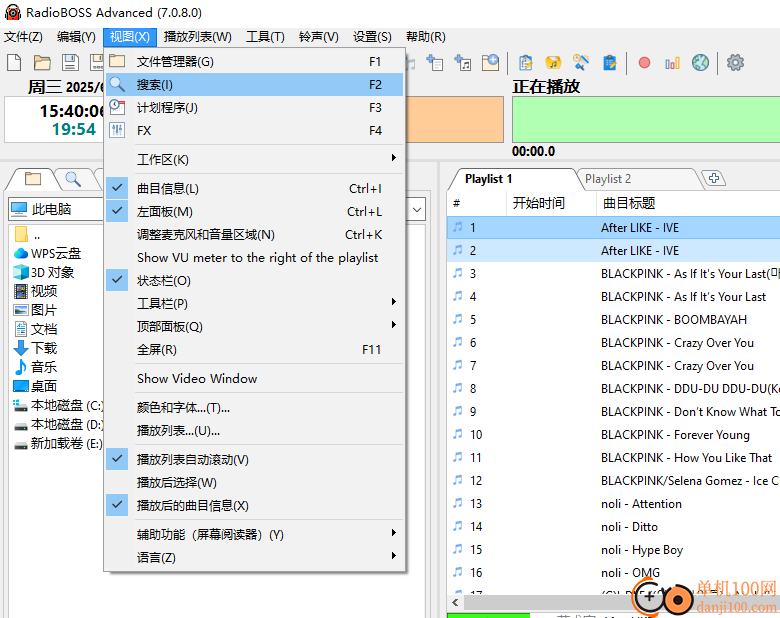Screen dimensions: 780x618
Task: Click the settings gear toolbar icon
Action: [x=735, y=63]
